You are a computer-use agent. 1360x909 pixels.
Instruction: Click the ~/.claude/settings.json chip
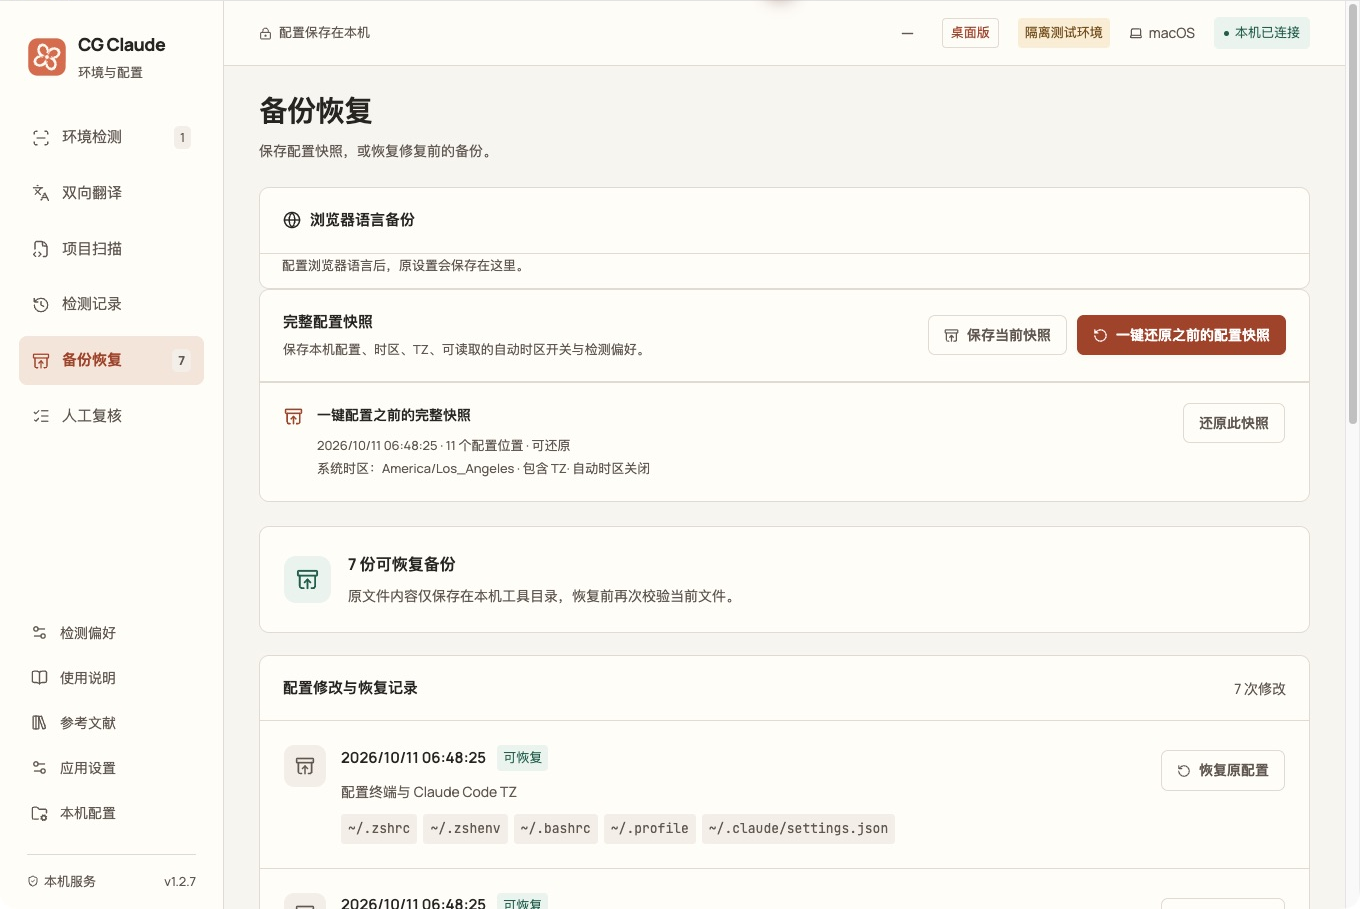(798, 829)
